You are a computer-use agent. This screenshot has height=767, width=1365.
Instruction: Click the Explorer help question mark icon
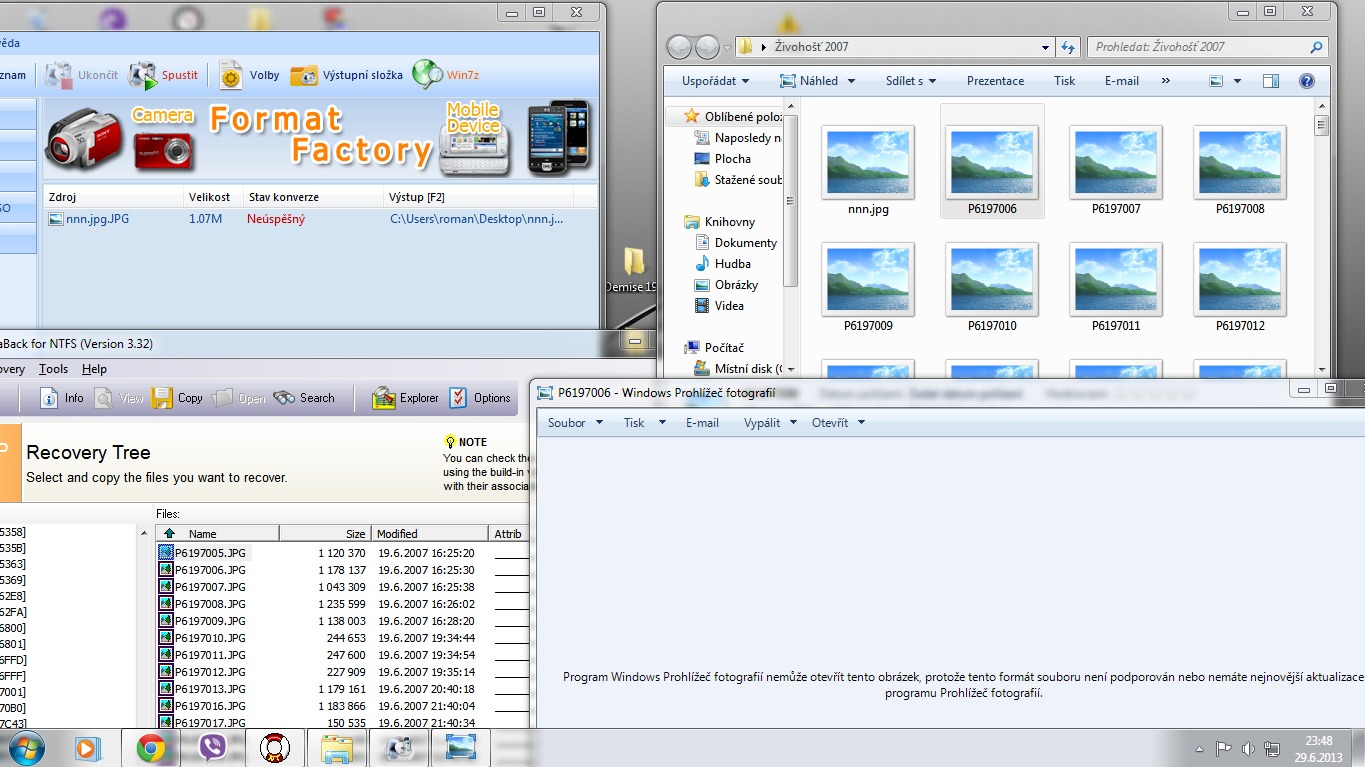(x=1306, y=81)
